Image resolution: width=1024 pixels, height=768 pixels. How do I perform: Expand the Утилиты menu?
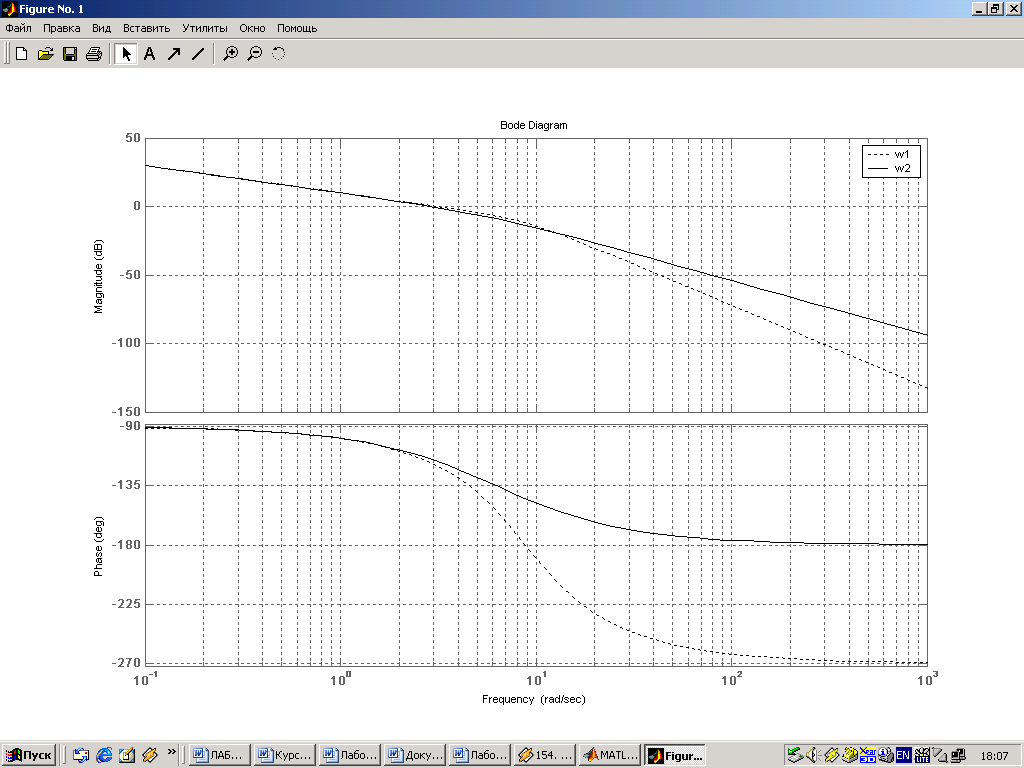pos(204,28)
